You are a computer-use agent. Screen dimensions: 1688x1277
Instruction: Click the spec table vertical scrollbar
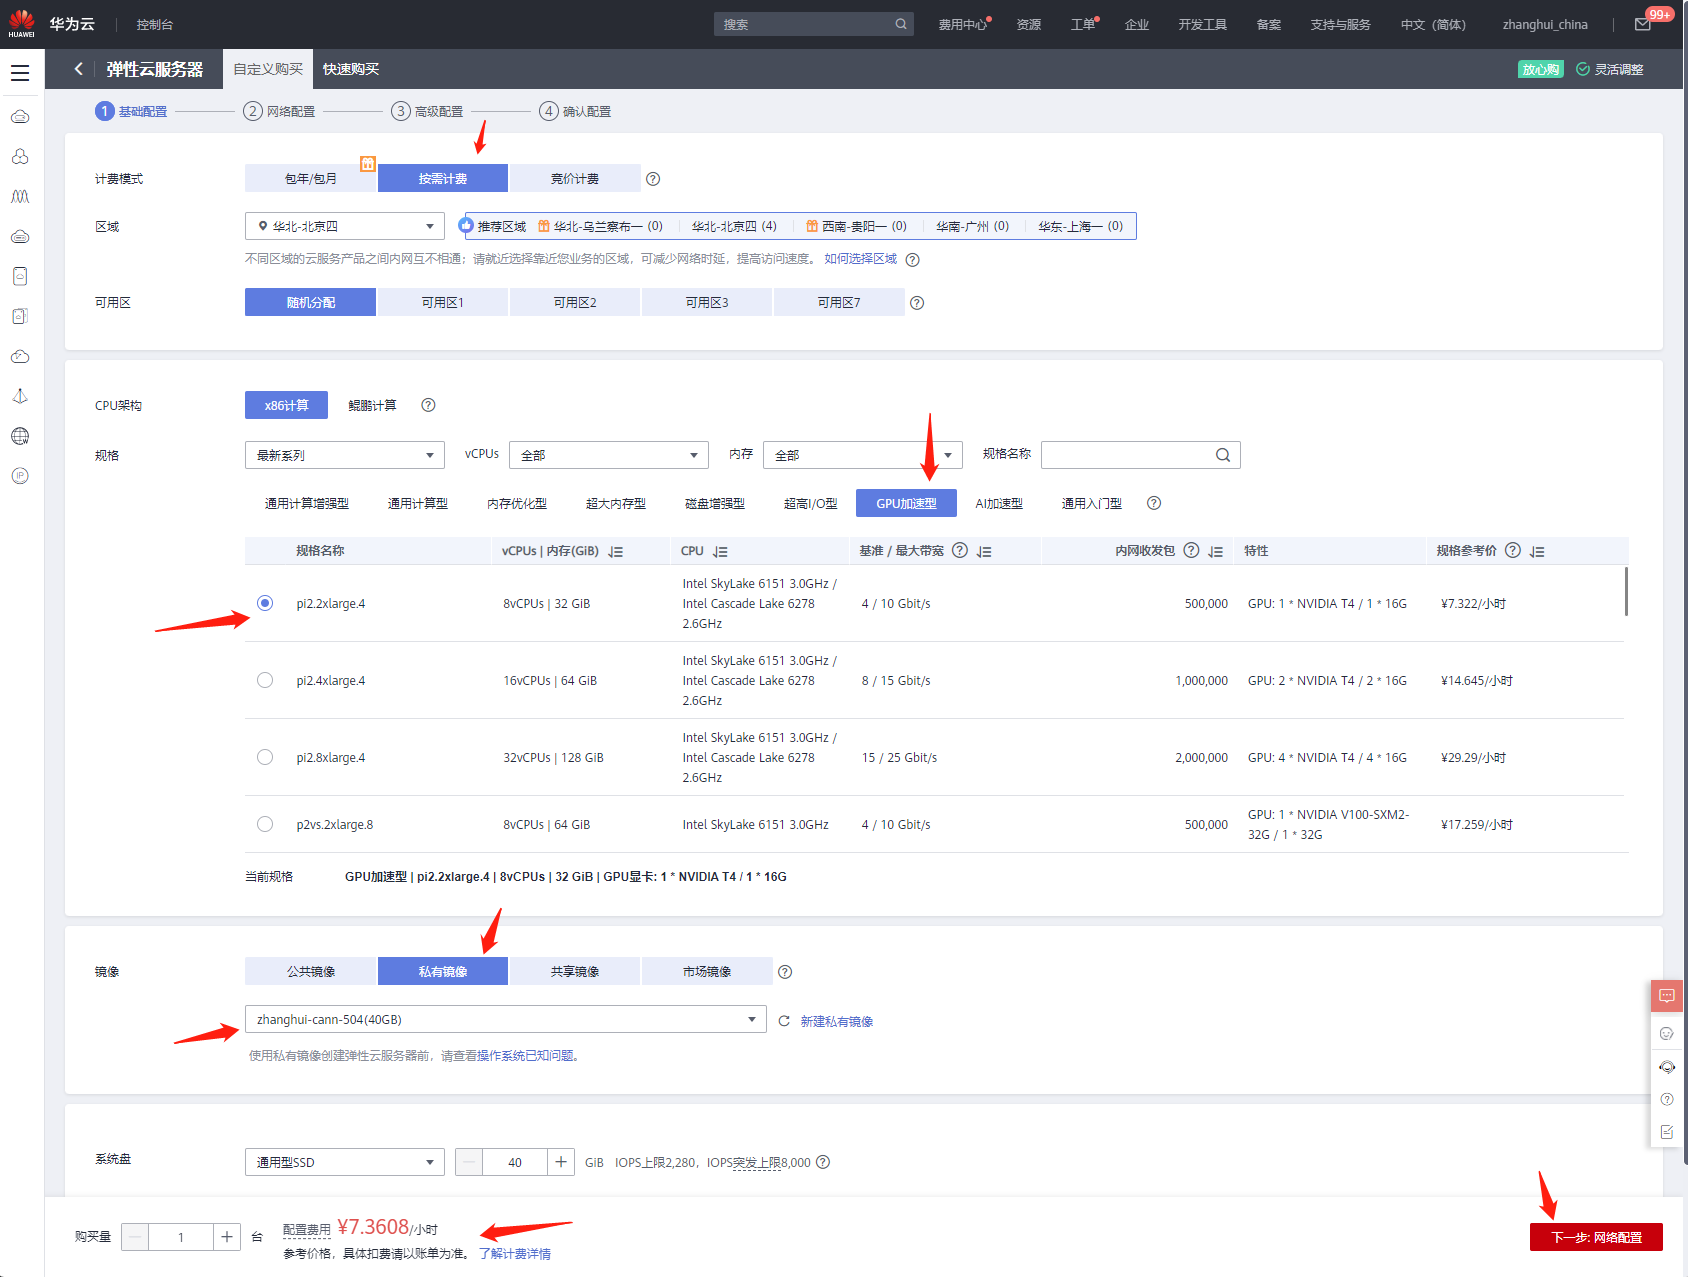tap(1626, 592)
